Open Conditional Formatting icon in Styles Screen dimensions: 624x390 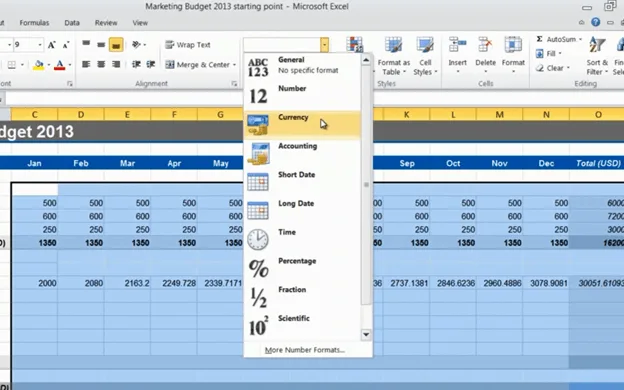[354, 44]
